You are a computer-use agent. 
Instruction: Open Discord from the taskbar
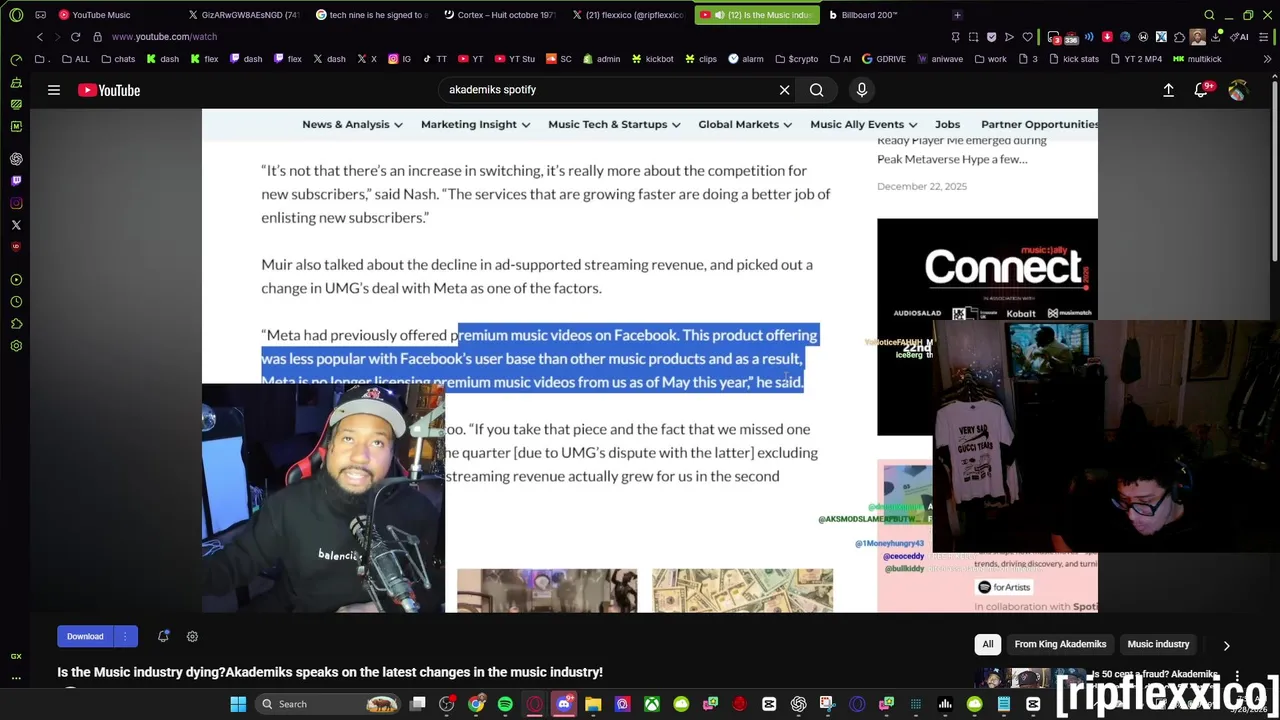point(564,704)
